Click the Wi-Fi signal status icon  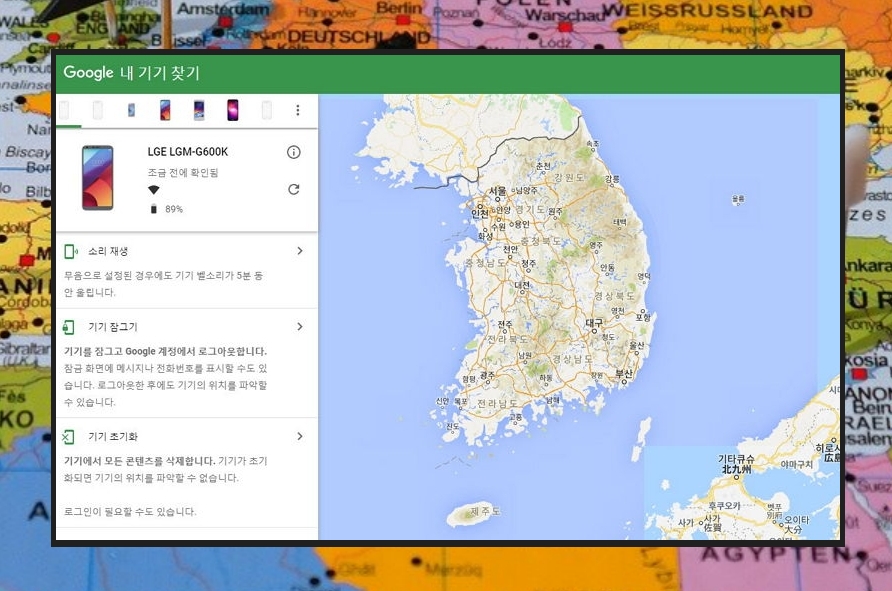tap(154, 189)
